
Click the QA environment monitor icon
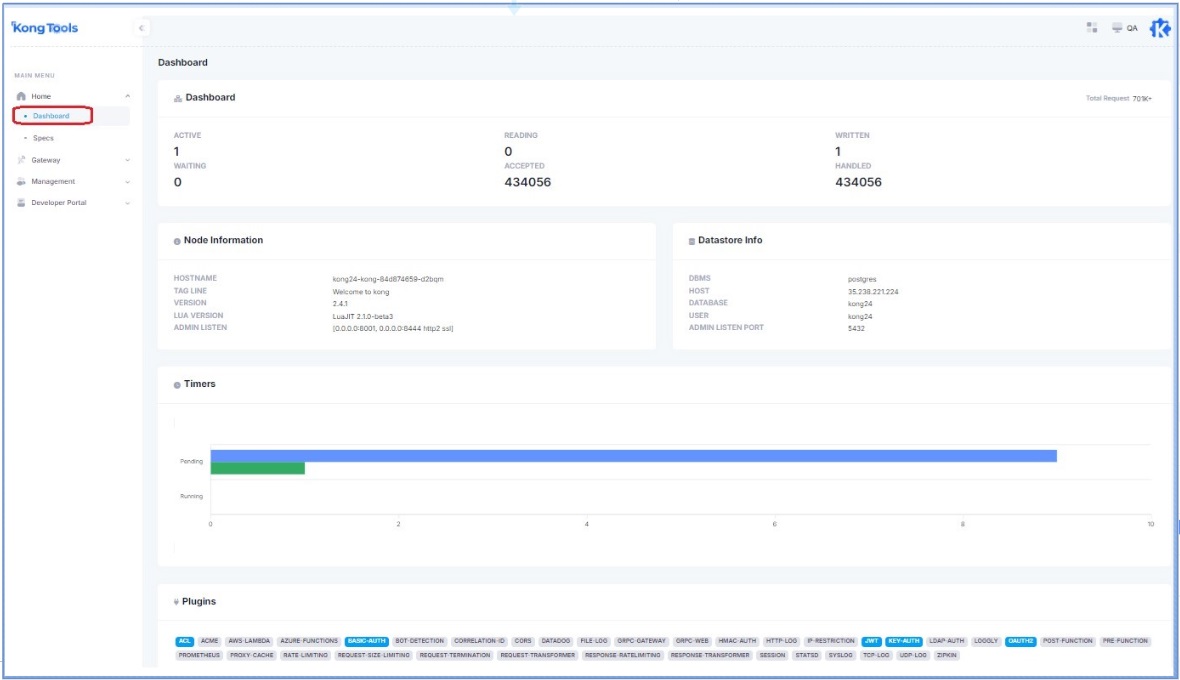point(1117,28)
